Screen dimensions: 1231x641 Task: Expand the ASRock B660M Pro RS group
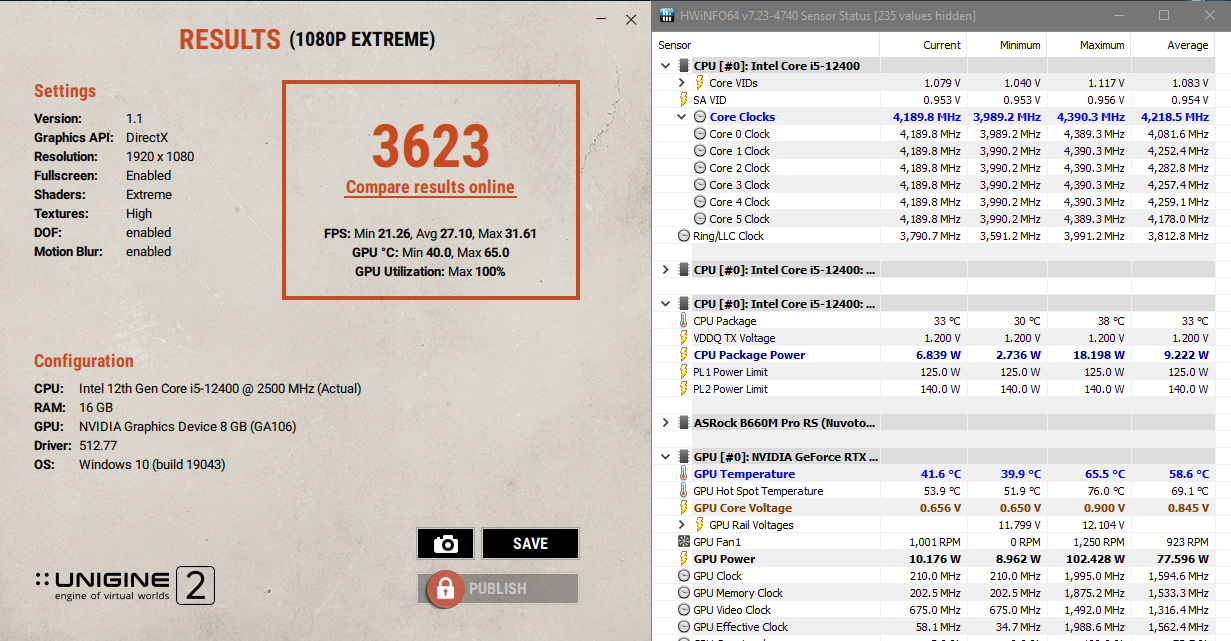pyautogui.click(x=666, y=423)
